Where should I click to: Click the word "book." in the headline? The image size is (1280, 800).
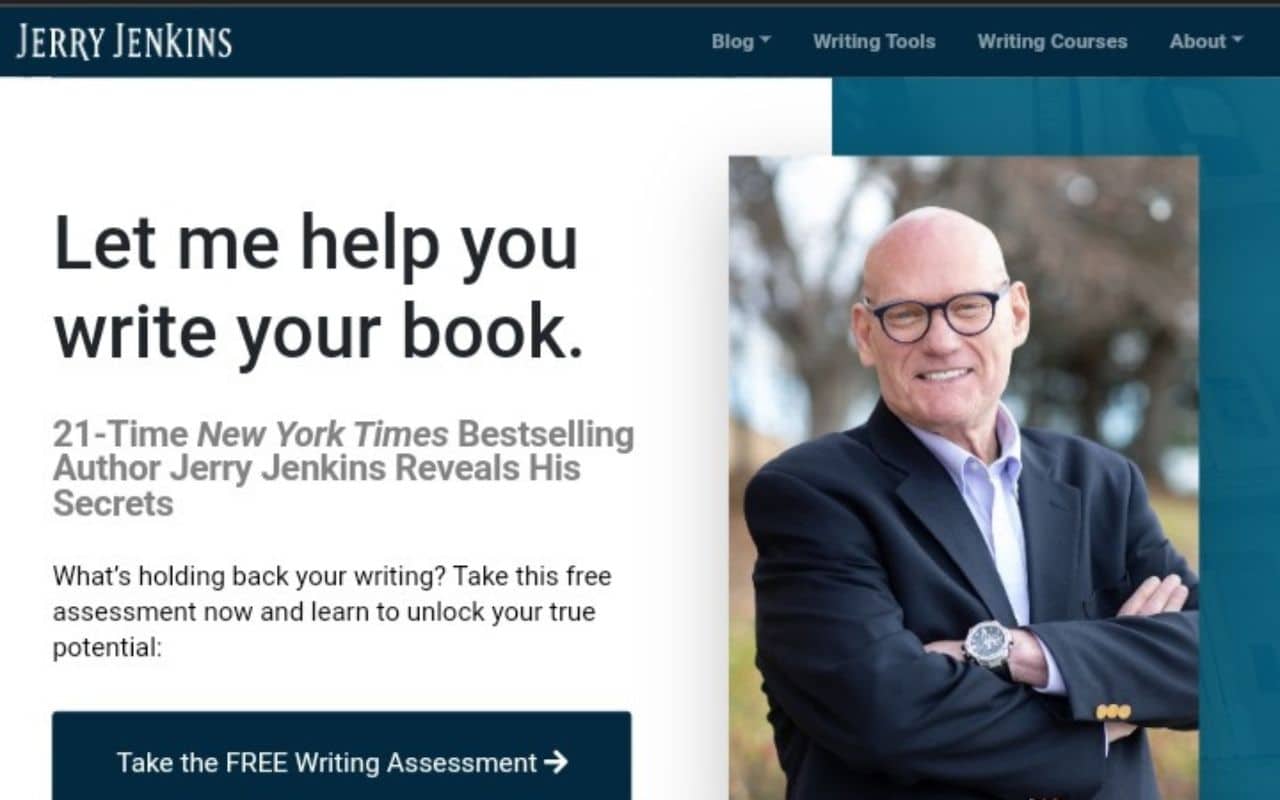click(492, 332)
